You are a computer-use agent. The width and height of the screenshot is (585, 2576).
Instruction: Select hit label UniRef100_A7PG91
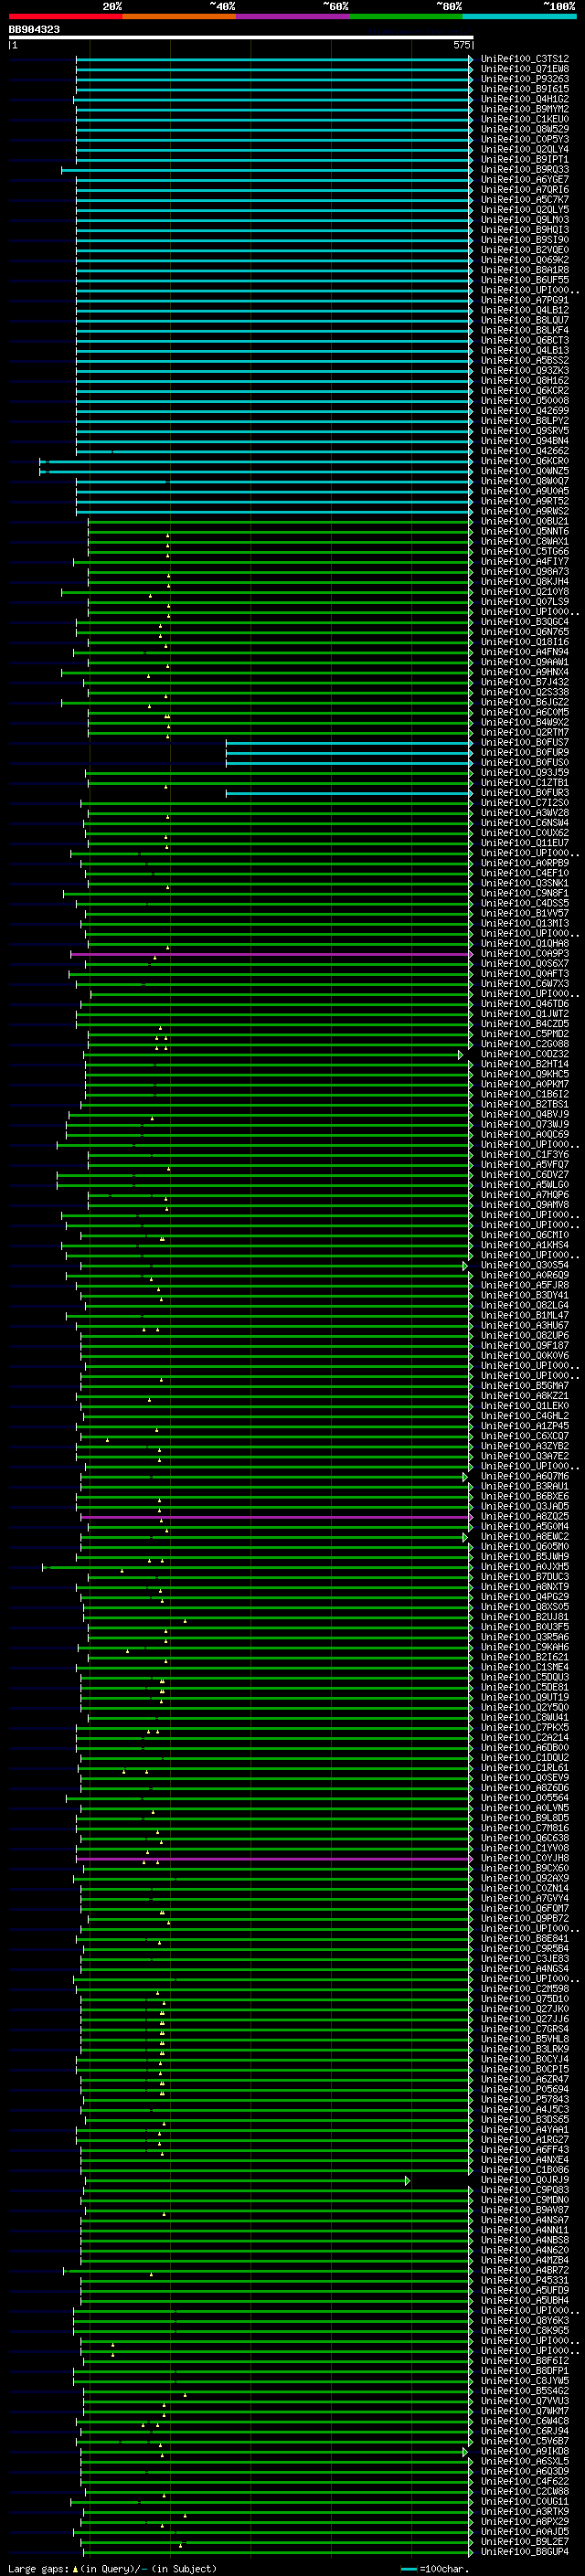click(x=525, y=300)
